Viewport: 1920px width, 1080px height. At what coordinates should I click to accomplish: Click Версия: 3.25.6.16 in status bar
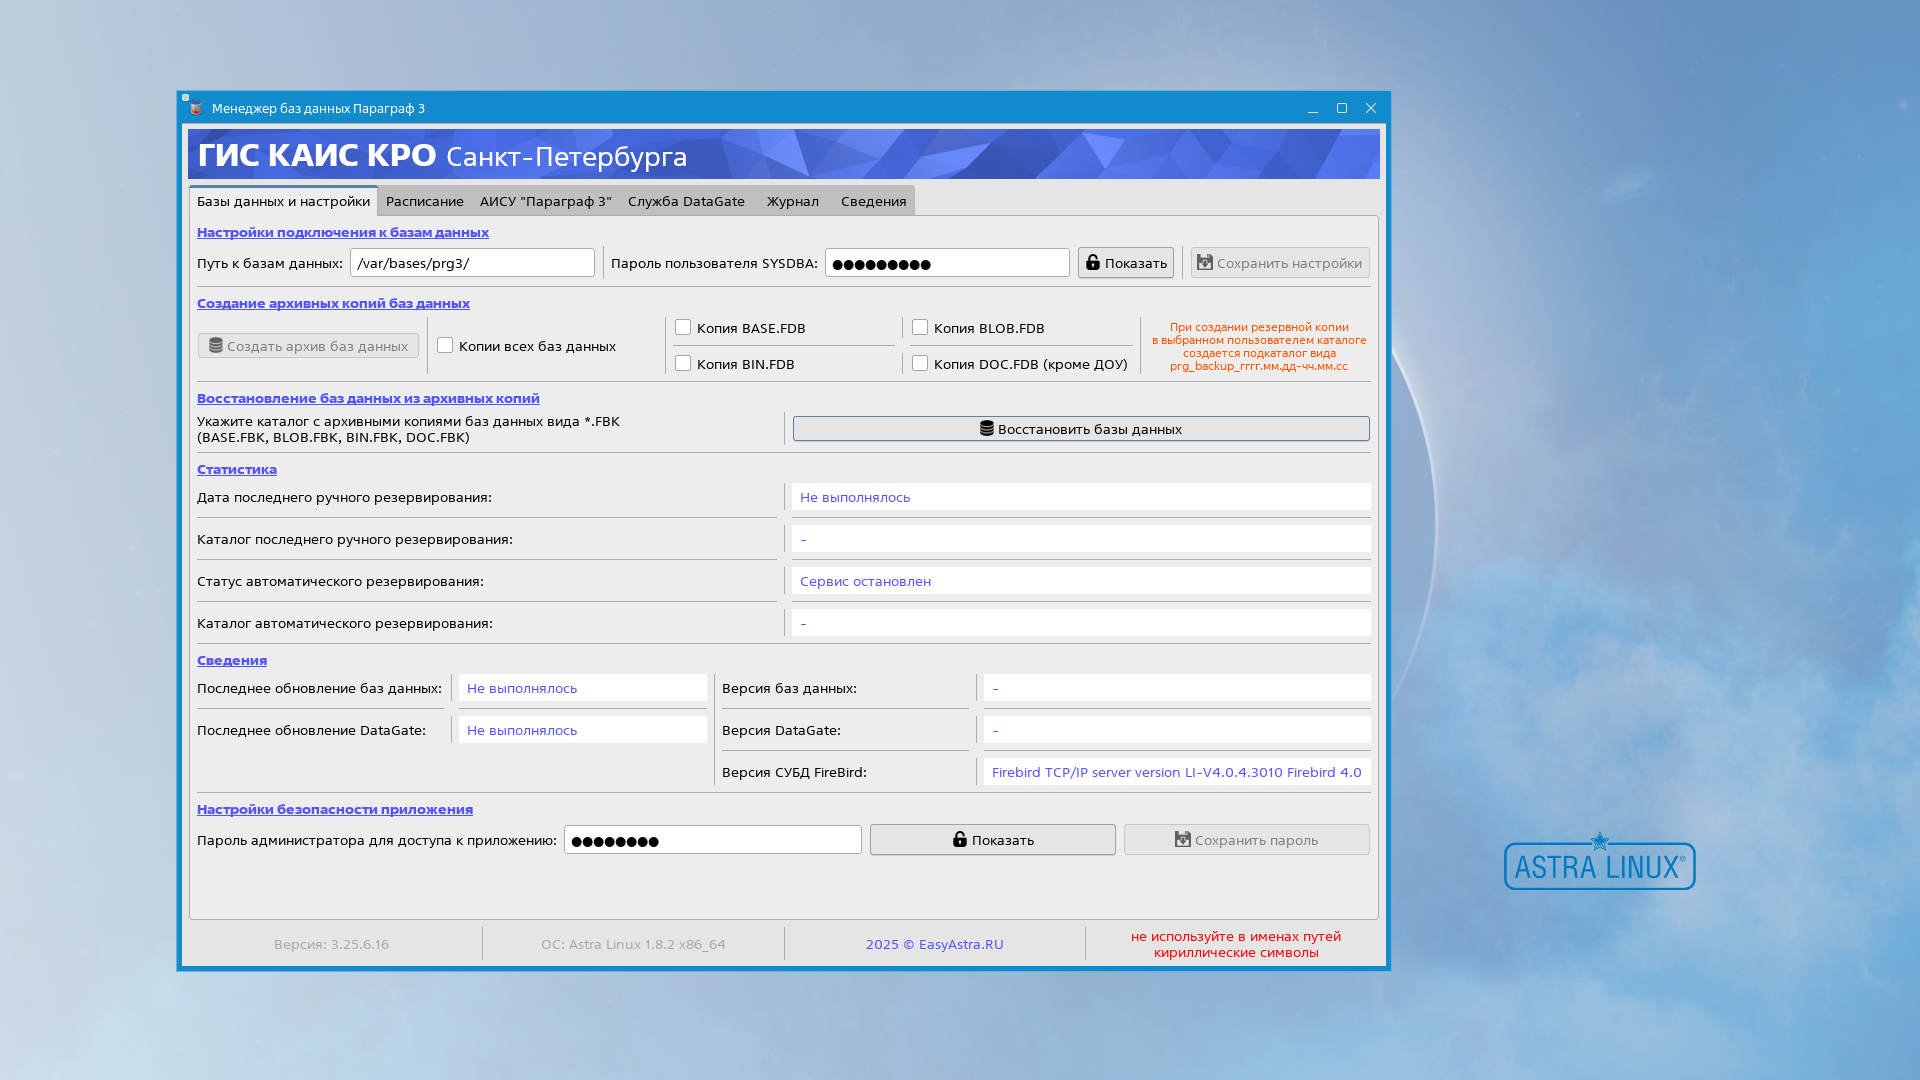331,944
